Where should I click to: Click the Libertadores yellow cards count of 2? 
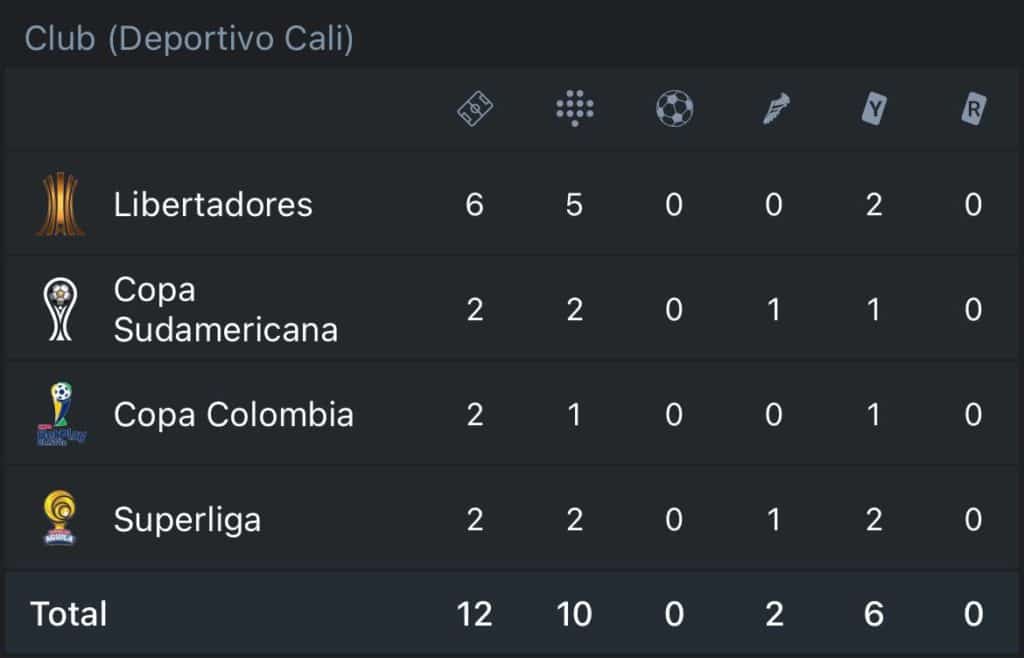tap(874, 203)
